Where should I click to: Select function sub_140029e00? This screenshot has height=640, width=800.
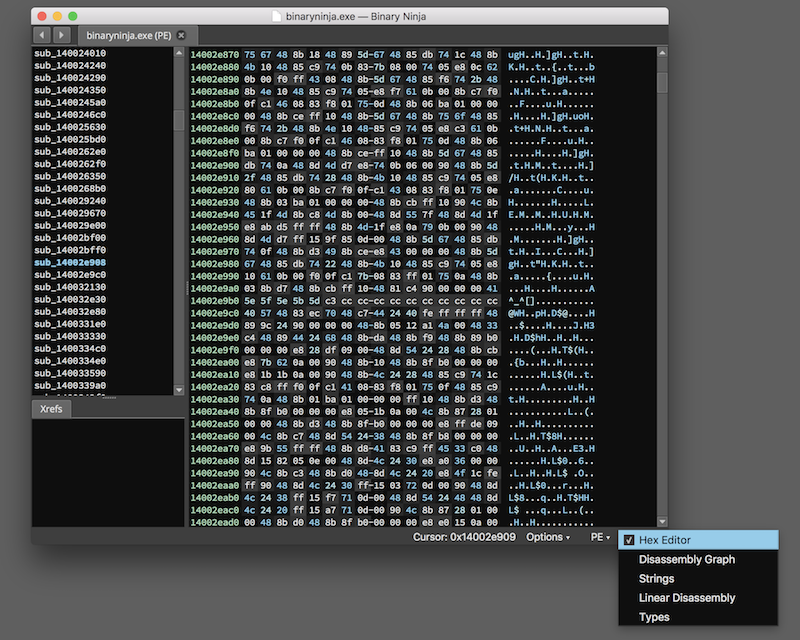click(x=70, y=226)
